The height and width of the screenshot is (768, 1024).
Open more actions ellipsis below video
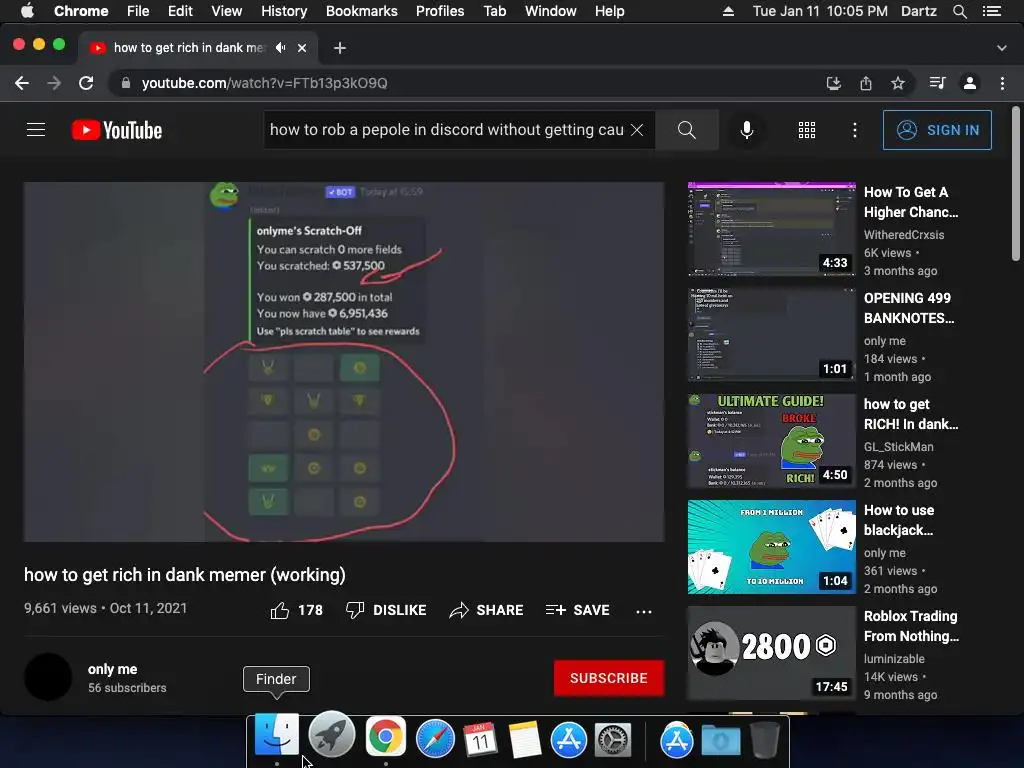(643, 611)
